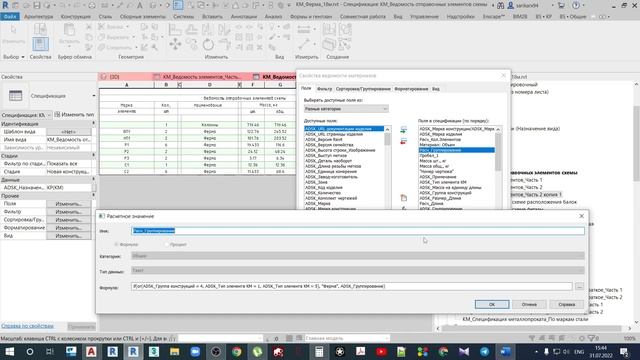This screenshot has height=360, width=640.
Task: Open the Спецификация: КМ instance dropdown
Action: point(26,115)
